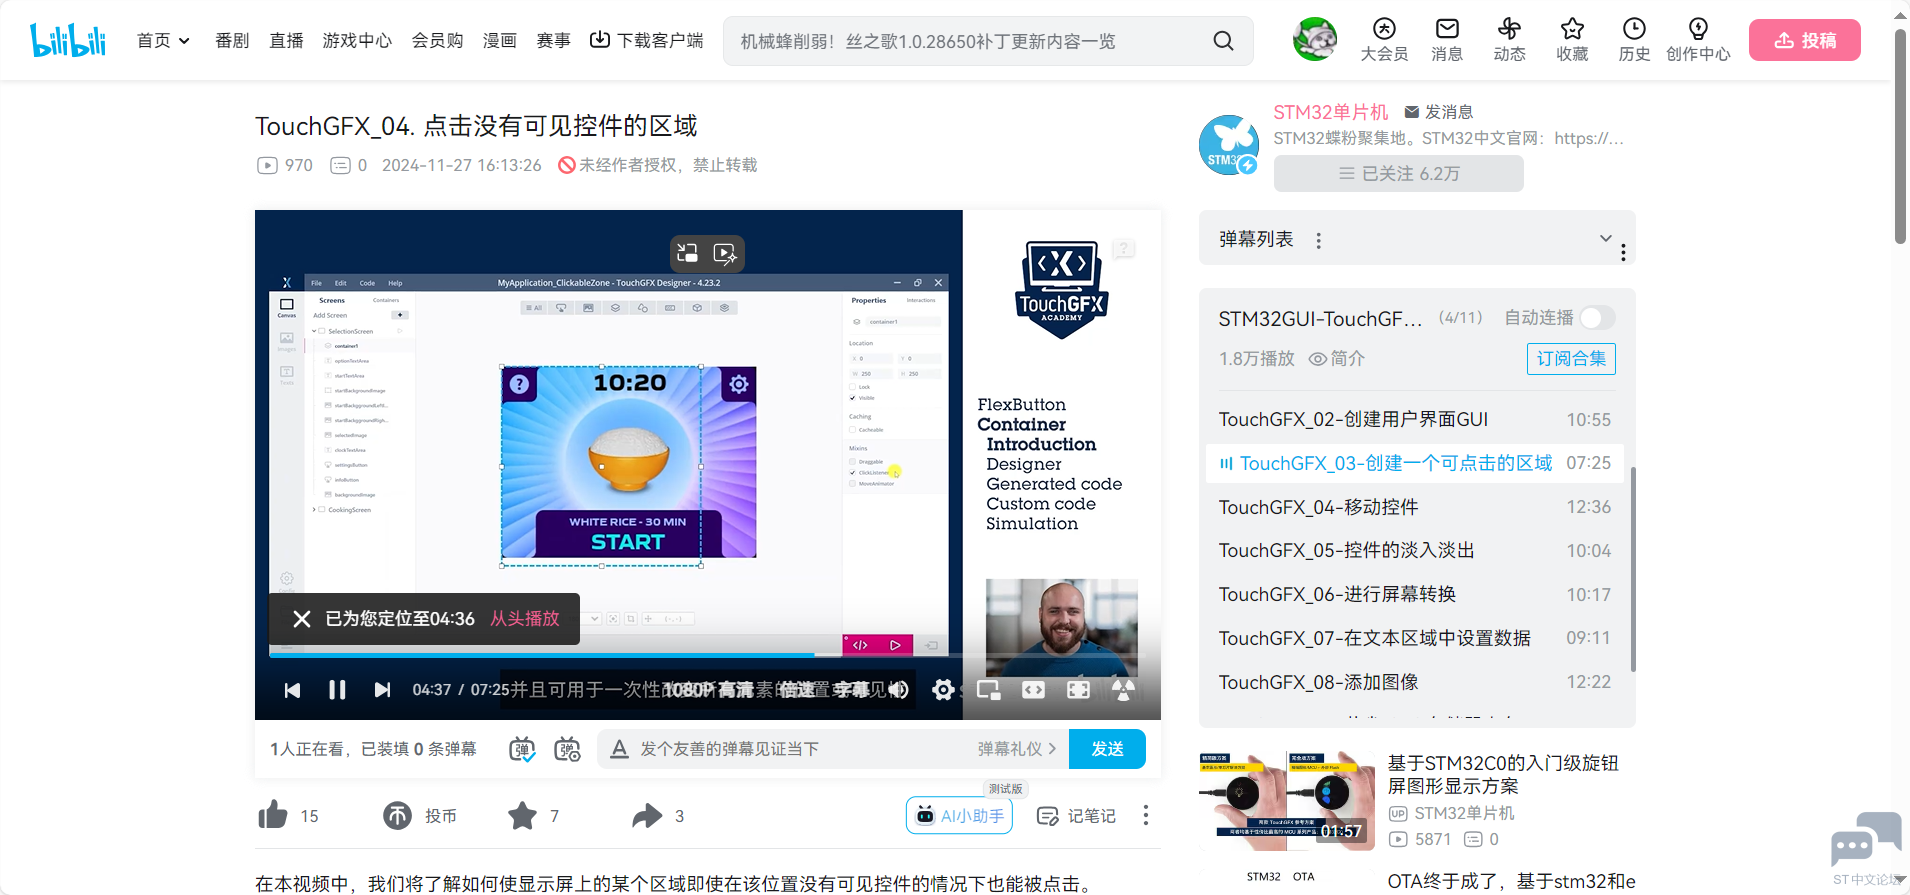
Task: Share the video with arrow icon
Action: point(647,816)
